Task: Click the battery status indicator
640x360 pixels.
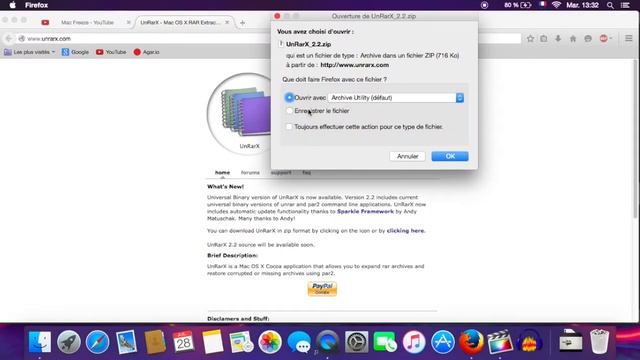Action: (x=518, y=5)
